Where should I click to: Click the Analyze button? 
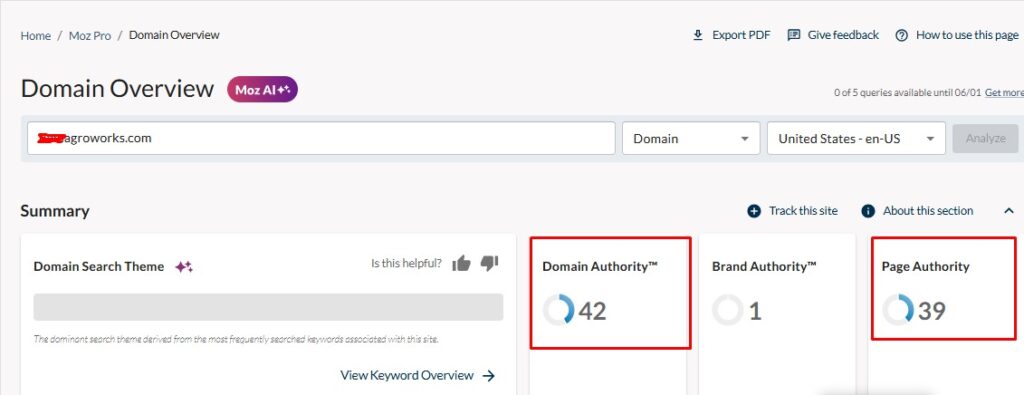(985, 138)
